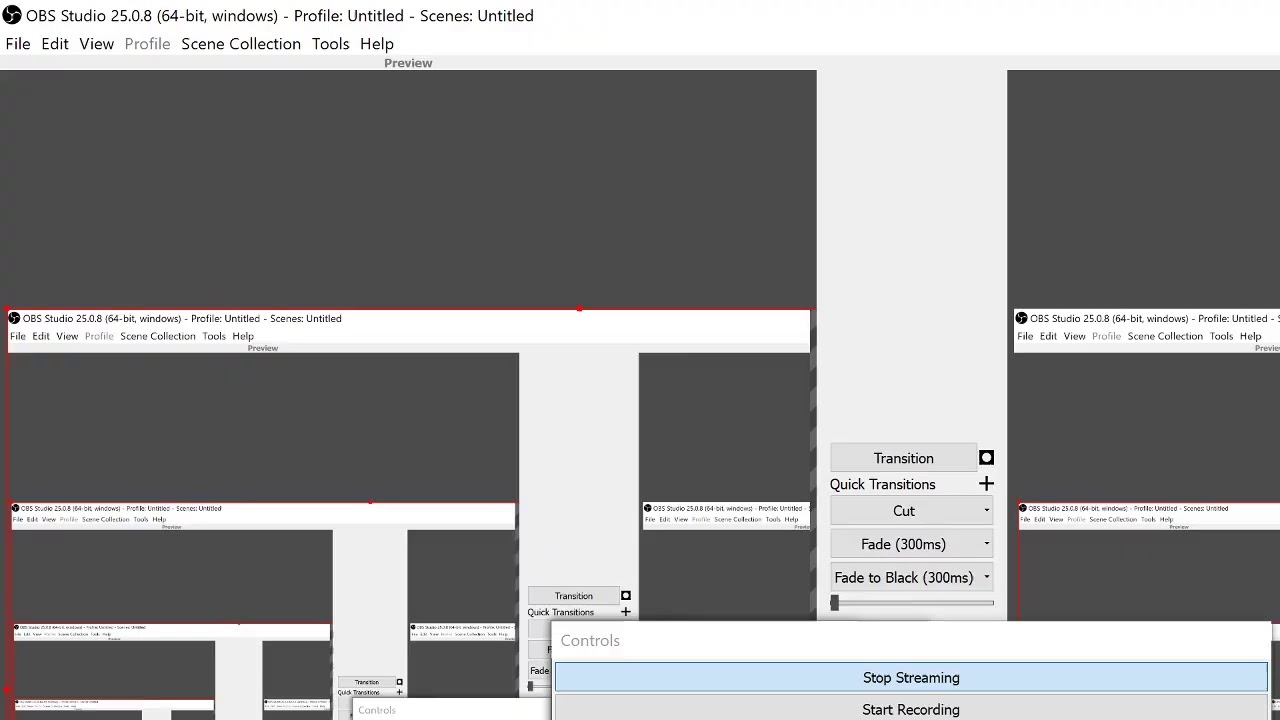Click the Quick Transitions label
This screenshot has width=1280, height=720.
(882, 484)
